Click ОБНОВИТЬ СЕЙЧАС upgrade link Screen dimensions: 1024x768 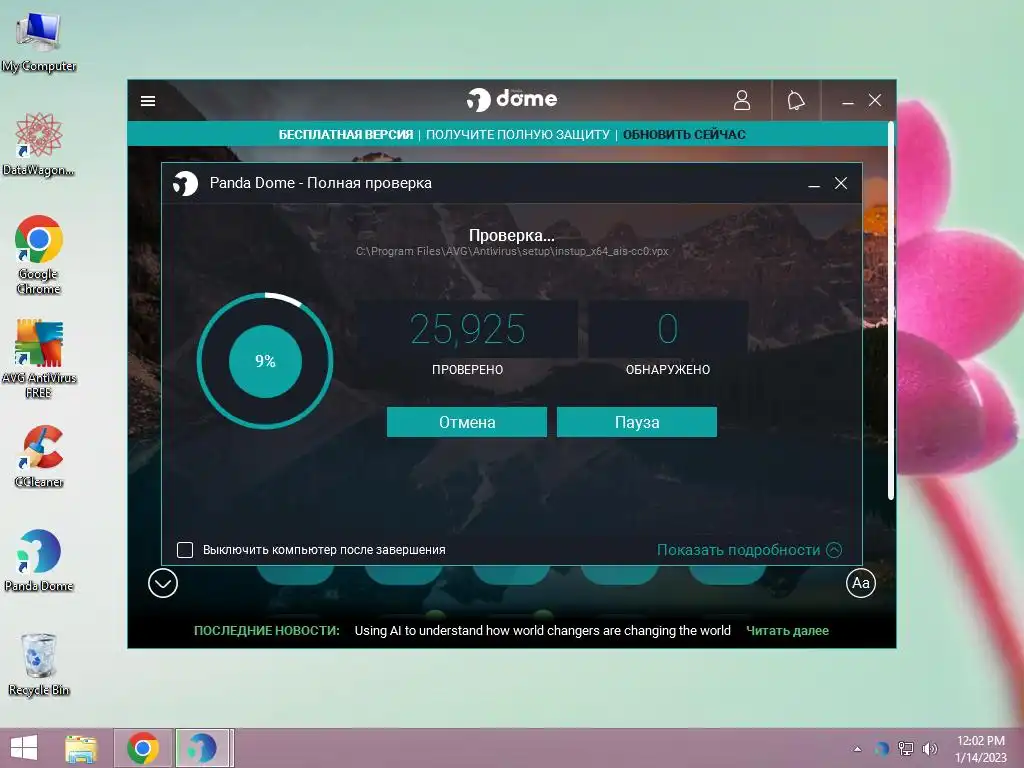(684, 135)
